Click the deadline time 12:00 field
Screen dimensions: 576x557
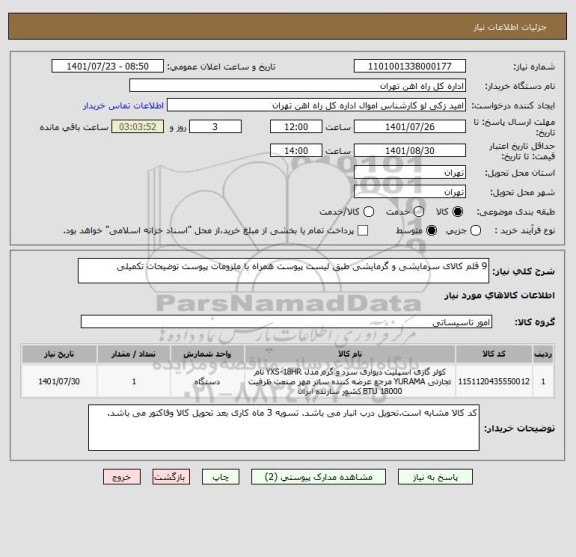(296, 127)
